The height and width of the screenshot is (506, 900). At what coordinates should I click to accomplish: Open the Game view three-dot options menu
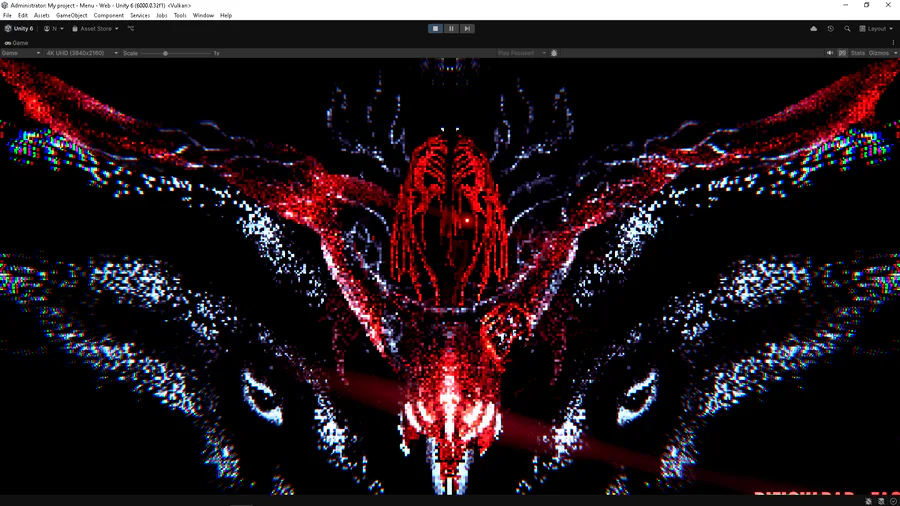[893, 43]
